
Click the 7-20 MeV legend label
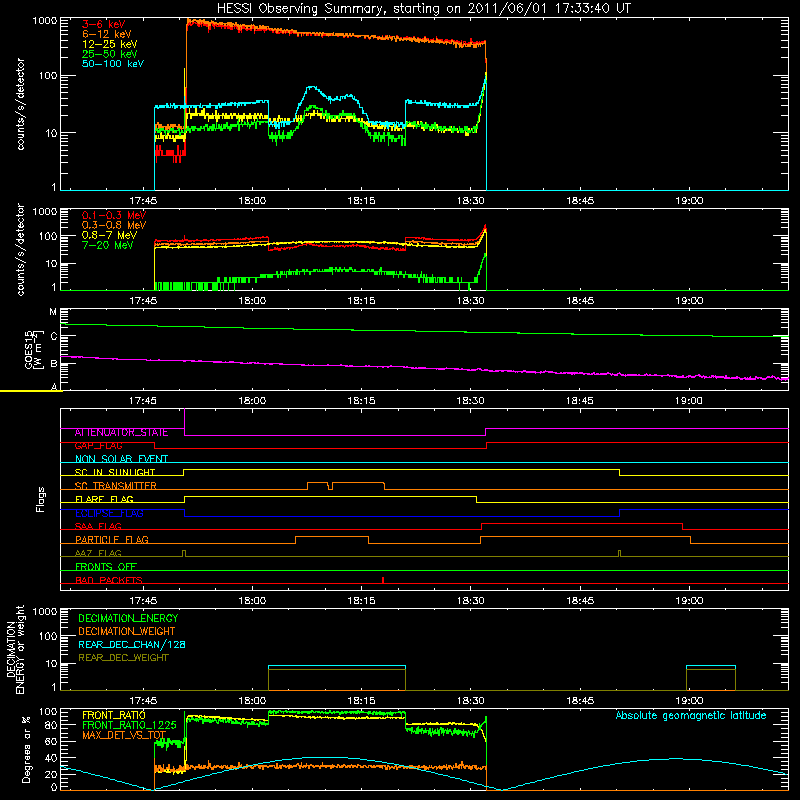pos(108,245)
